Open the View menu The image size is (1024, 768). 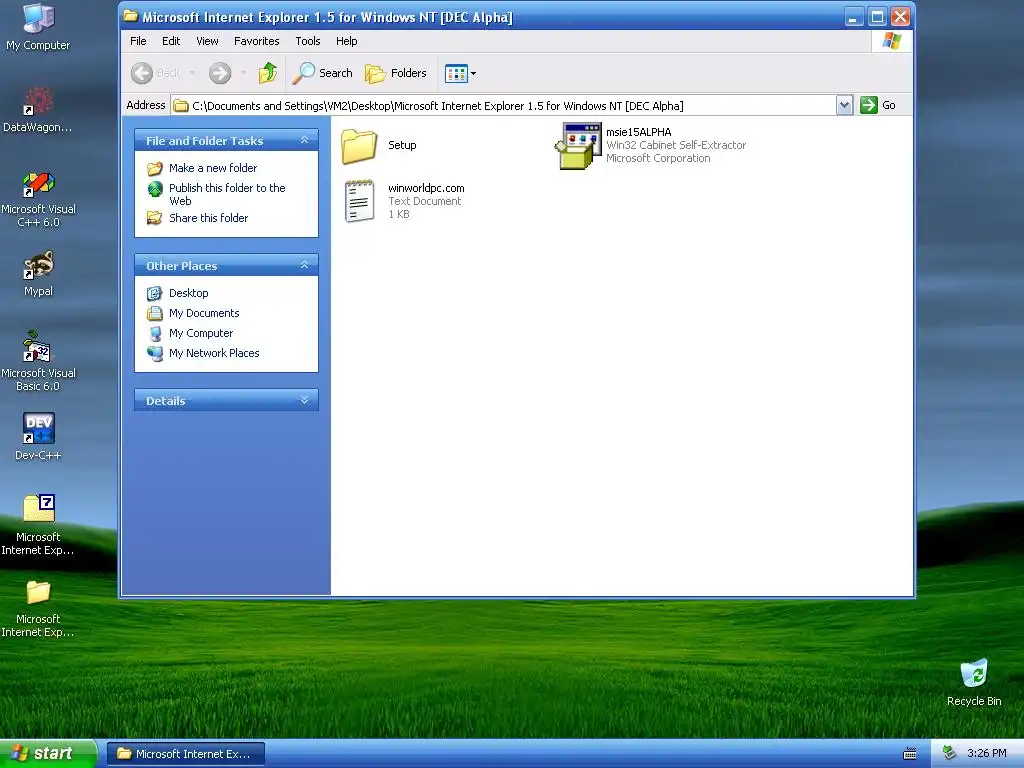tap(208, 41)
